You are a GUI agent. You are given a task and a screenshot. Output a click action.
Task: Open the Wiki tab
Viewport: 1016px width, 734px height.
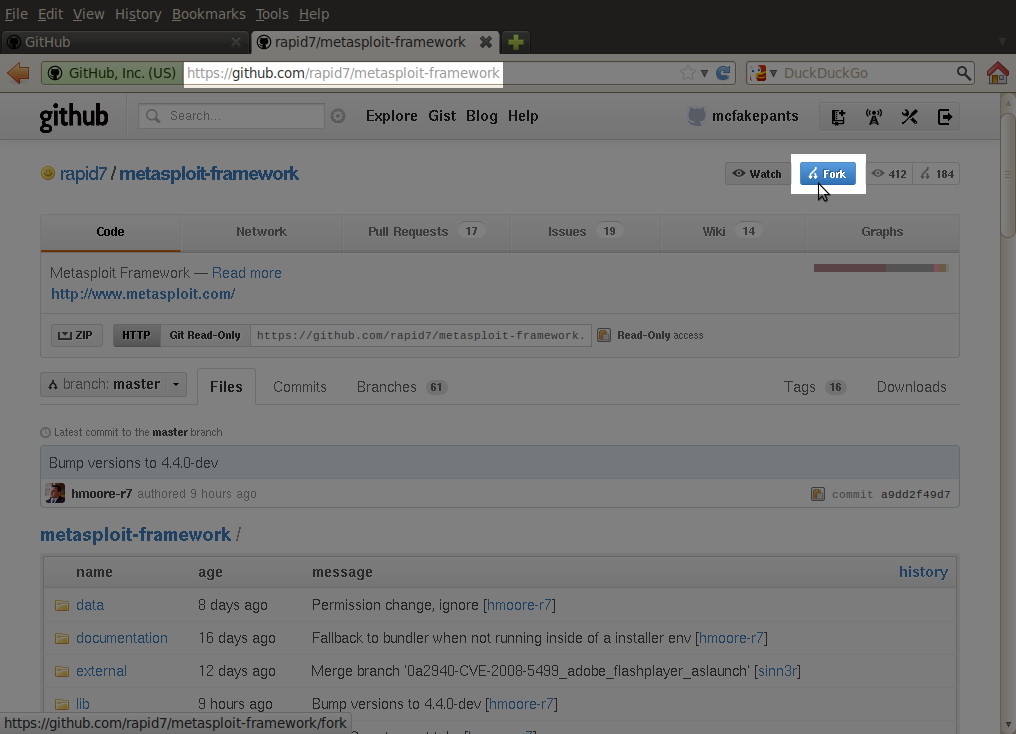732,232
